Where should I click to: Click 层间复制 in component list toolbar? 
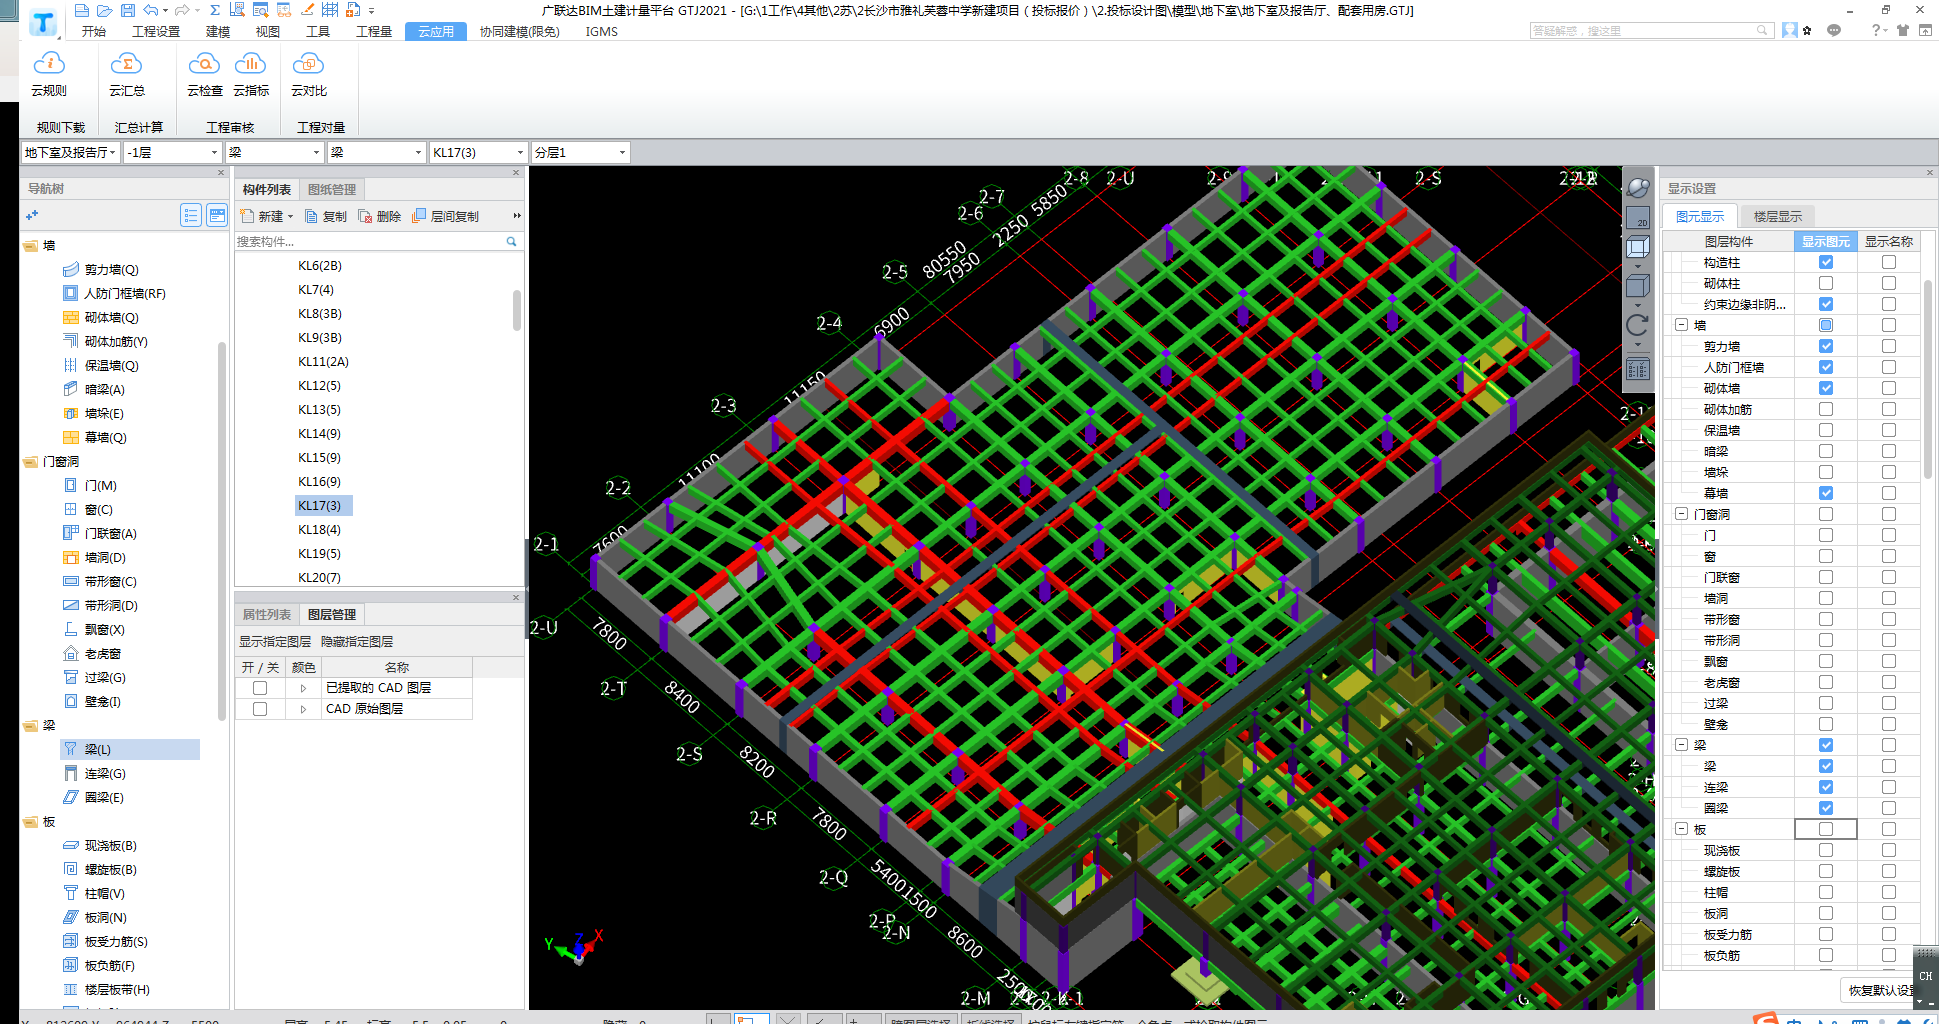446,216
